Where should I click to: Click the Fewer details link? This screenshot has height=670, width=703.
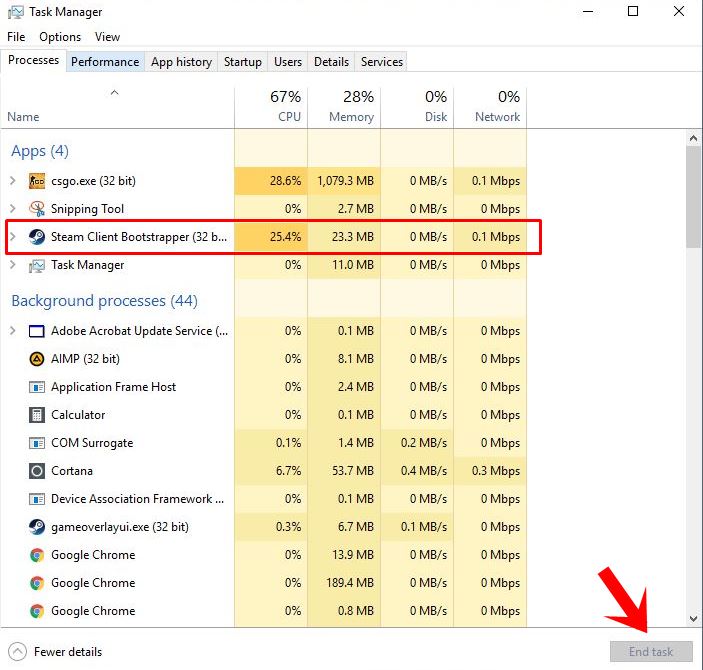pos(68,652)
